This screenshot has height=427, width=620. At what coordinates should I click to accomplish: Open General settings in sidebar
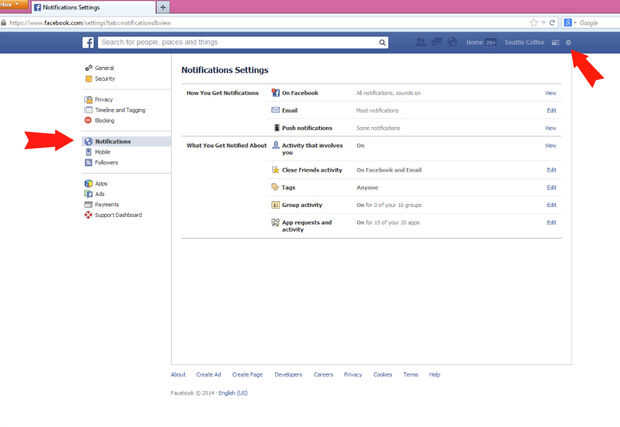[x=104, y=68]
